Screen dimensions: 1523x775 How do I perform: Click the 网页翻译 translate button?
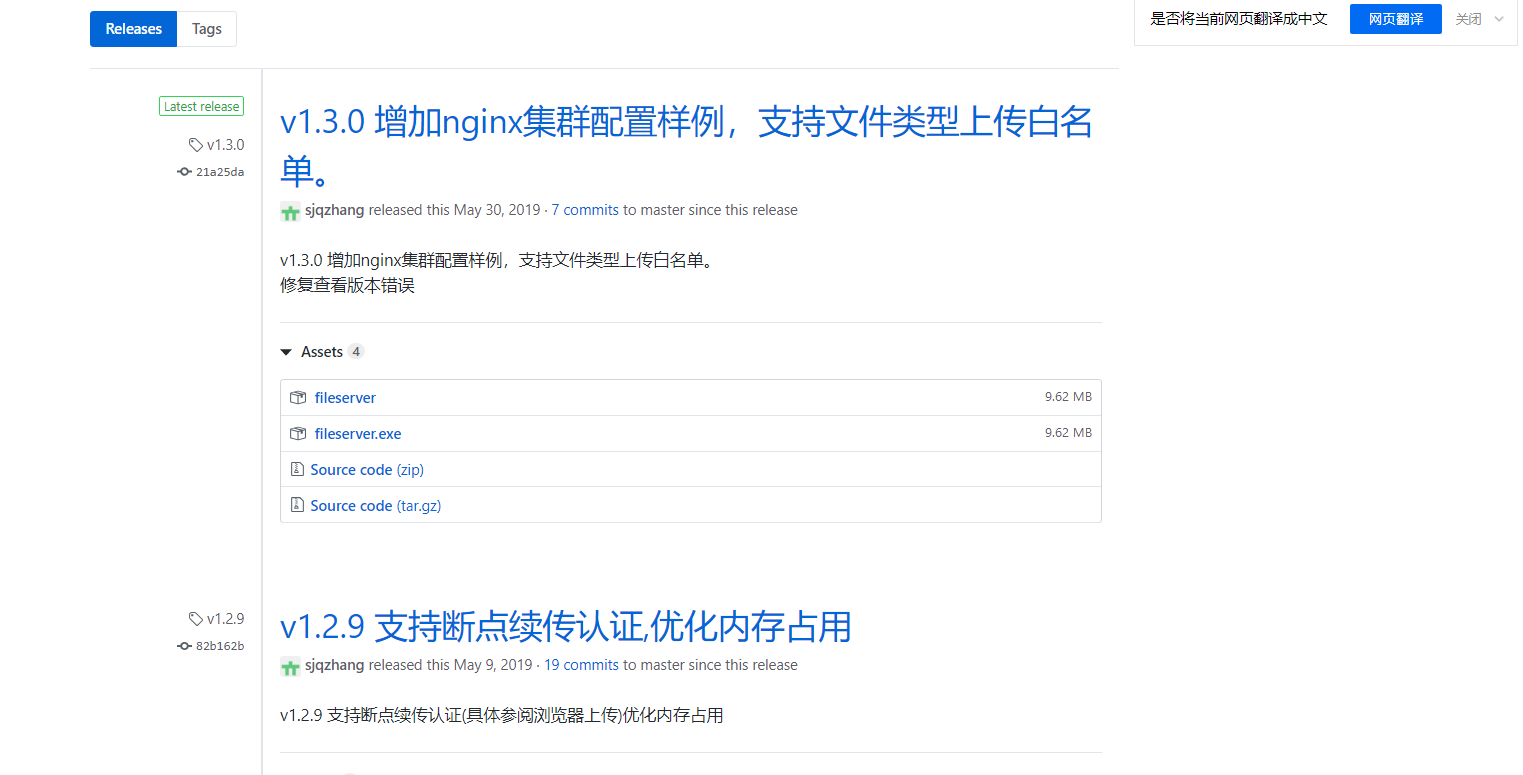pos(1395,18)
